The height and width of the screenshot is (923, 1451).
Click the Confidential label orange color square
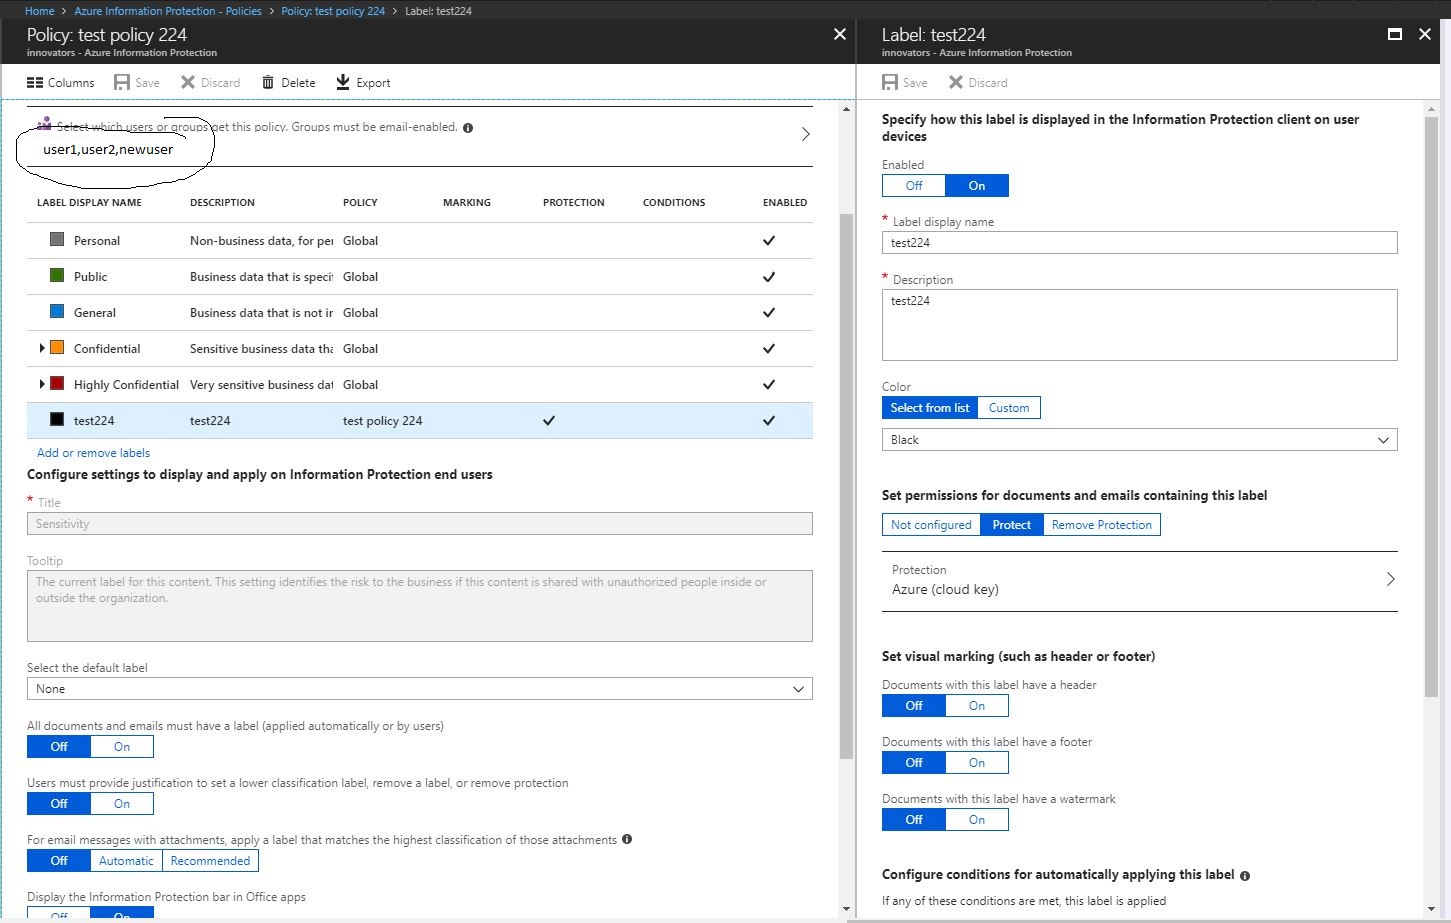[57, 348]
